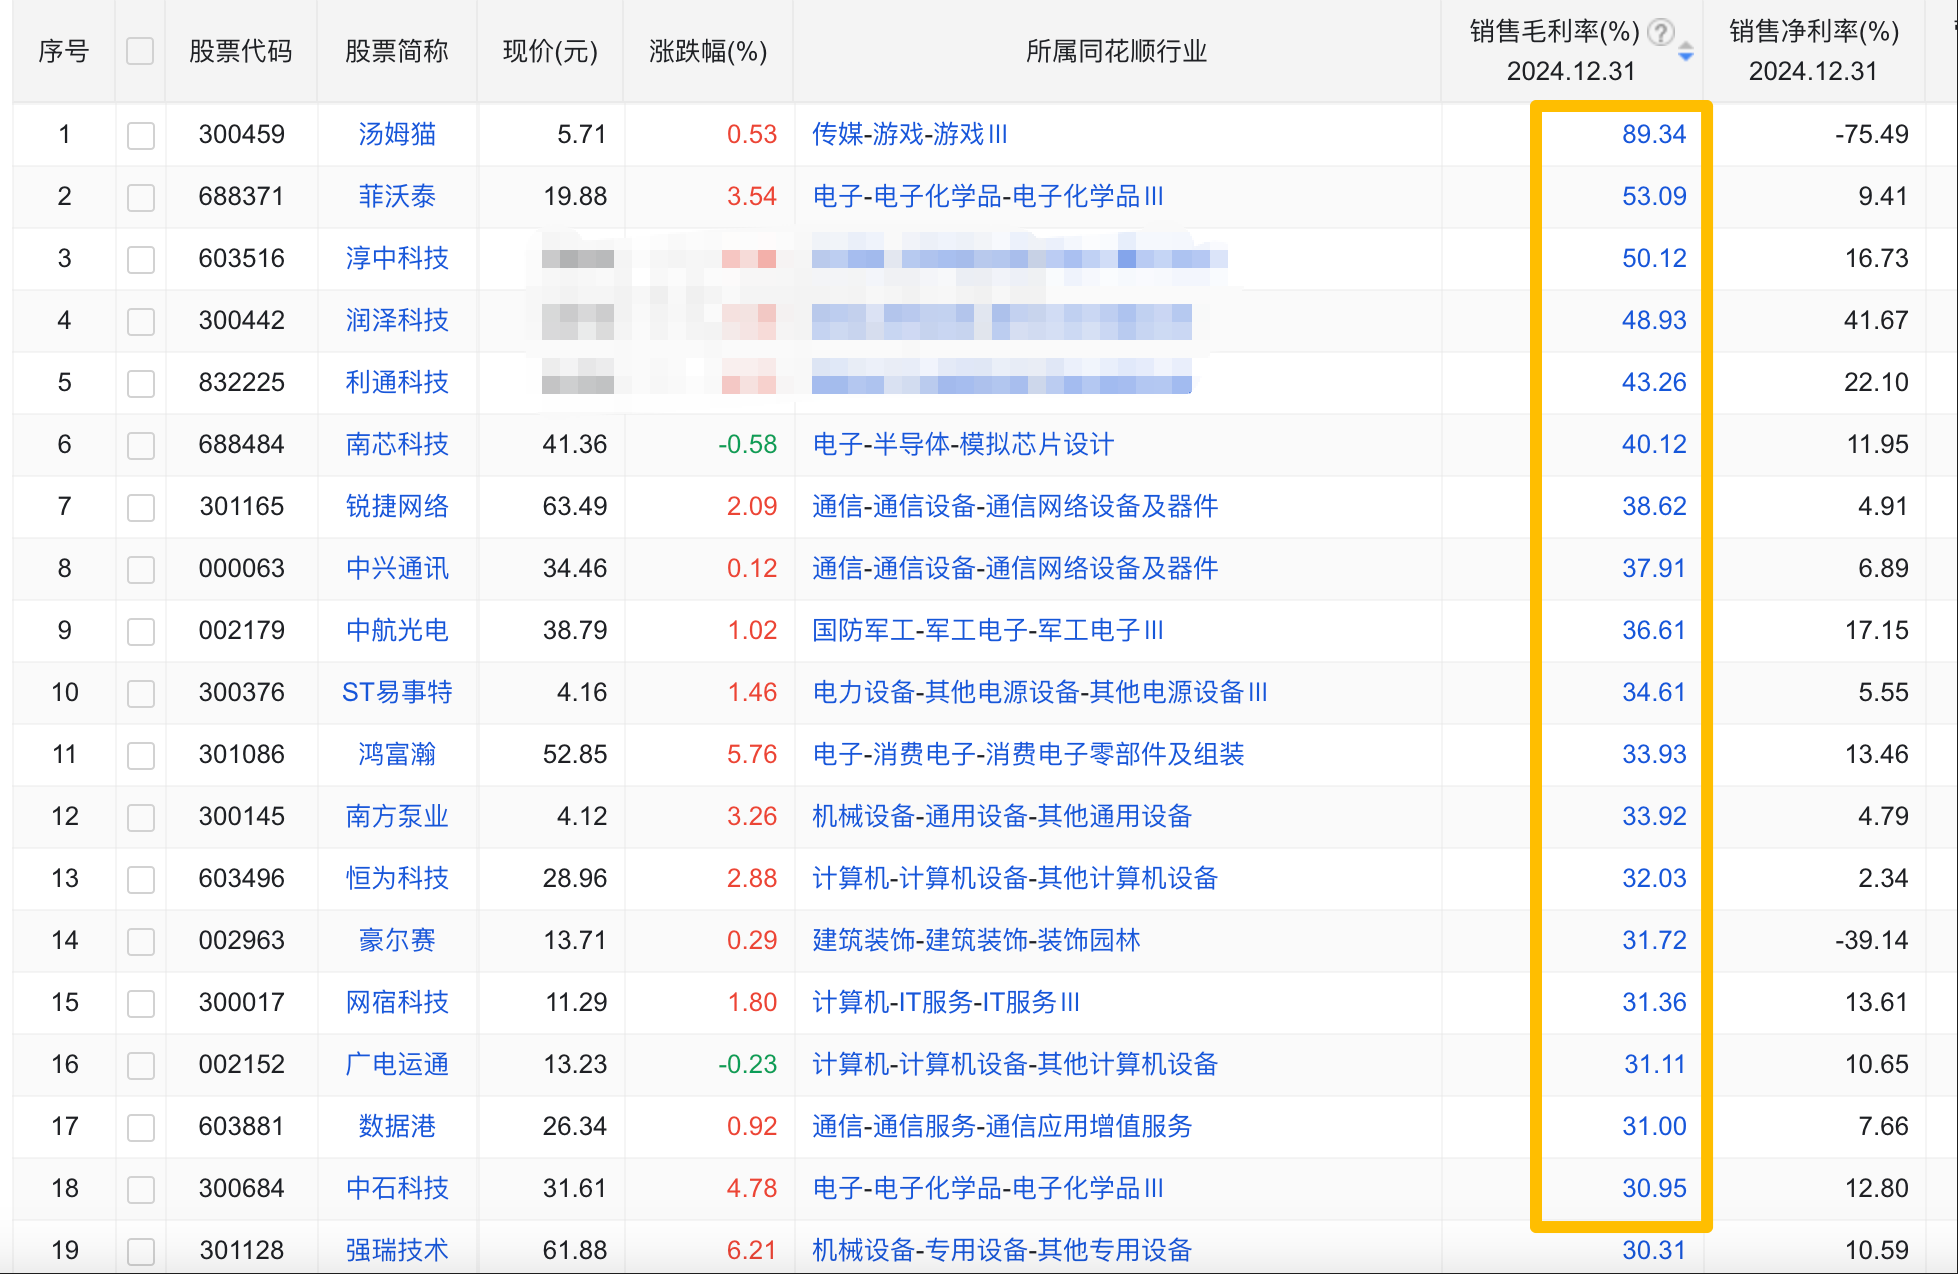Sort by 销售净利率(%) column header
Screen dimensions: 1958x1274
coord(1813,51)
